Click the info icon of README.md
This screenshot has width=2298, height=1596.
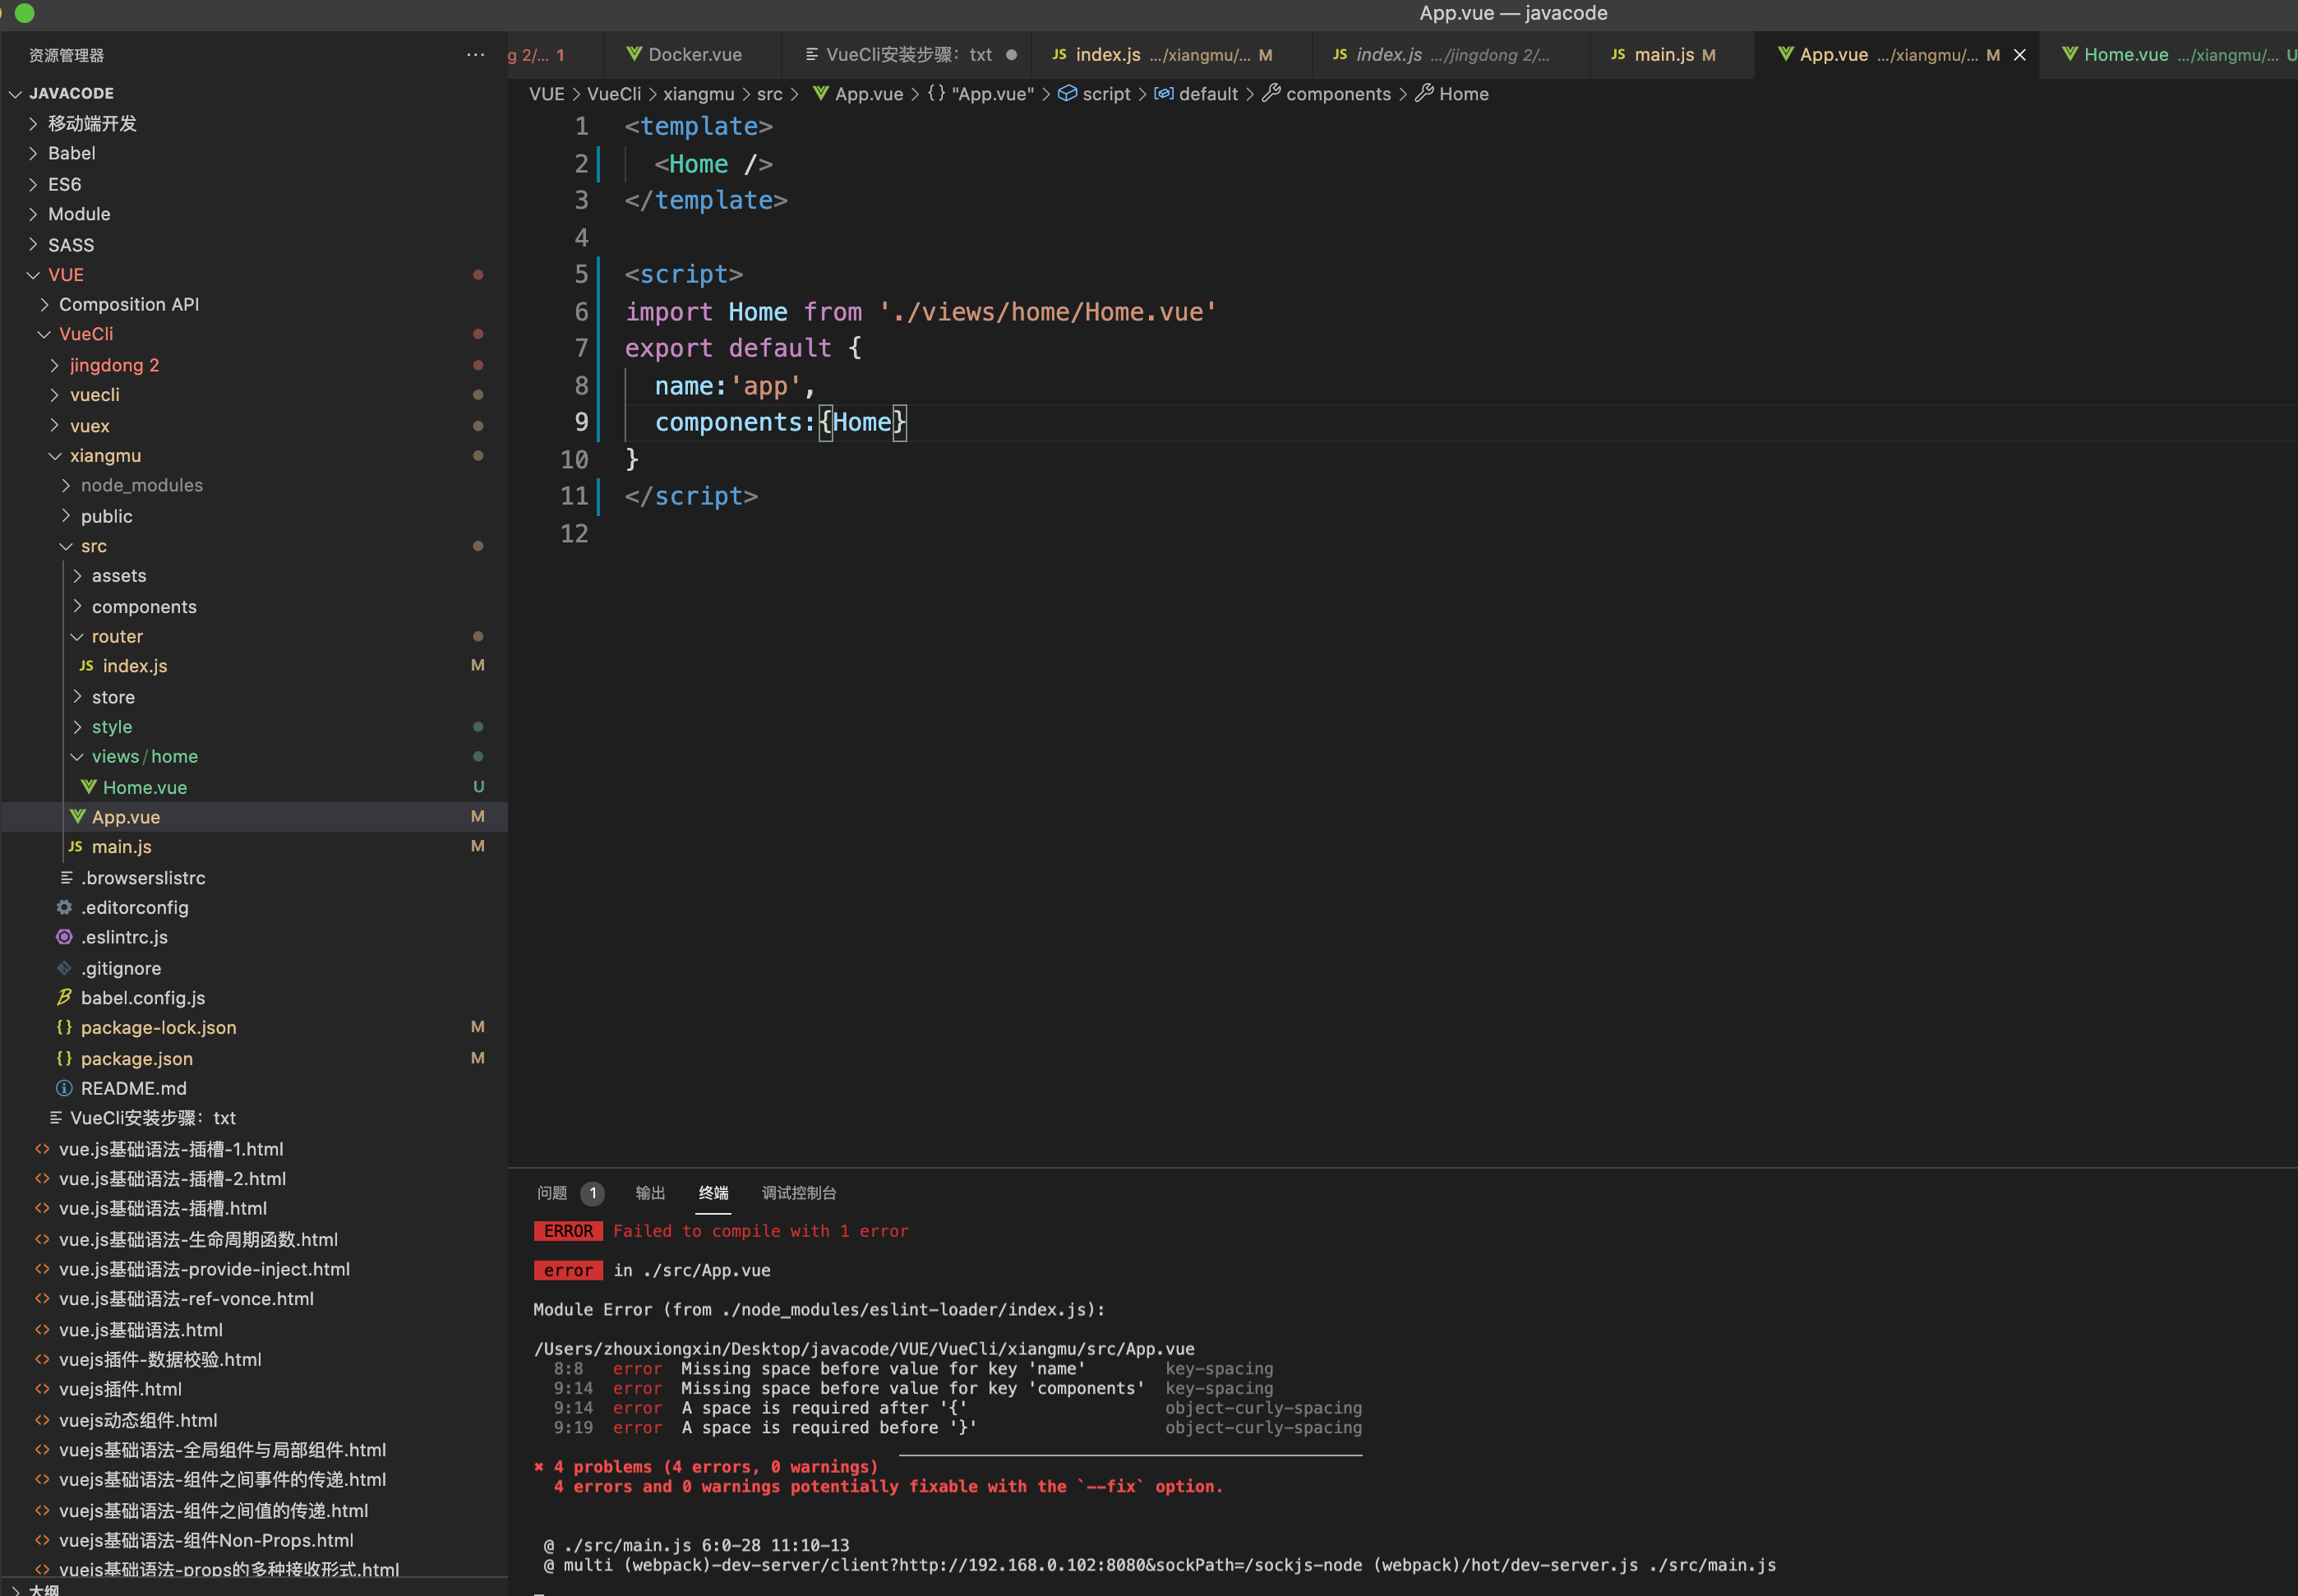[x=64, y=1088]
